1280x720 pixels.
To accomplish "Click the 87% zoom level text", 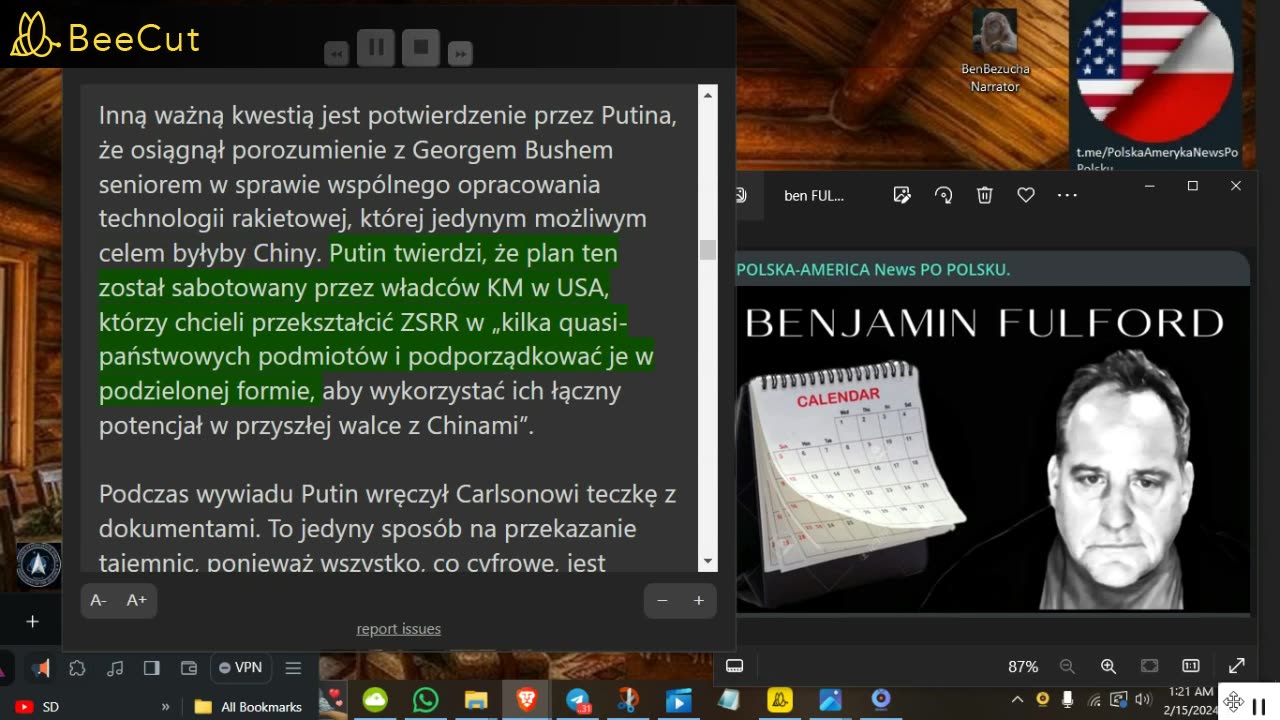I will point(1023,667).
